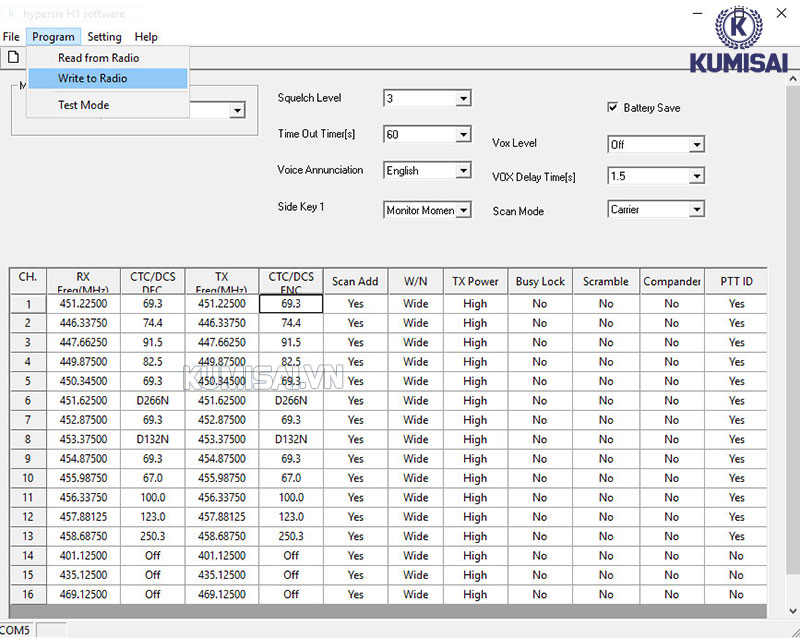The width and height of the screenshot is (800, 638).
Task: Open the Side Key 1 dropdown
Action: pos(463,210)
